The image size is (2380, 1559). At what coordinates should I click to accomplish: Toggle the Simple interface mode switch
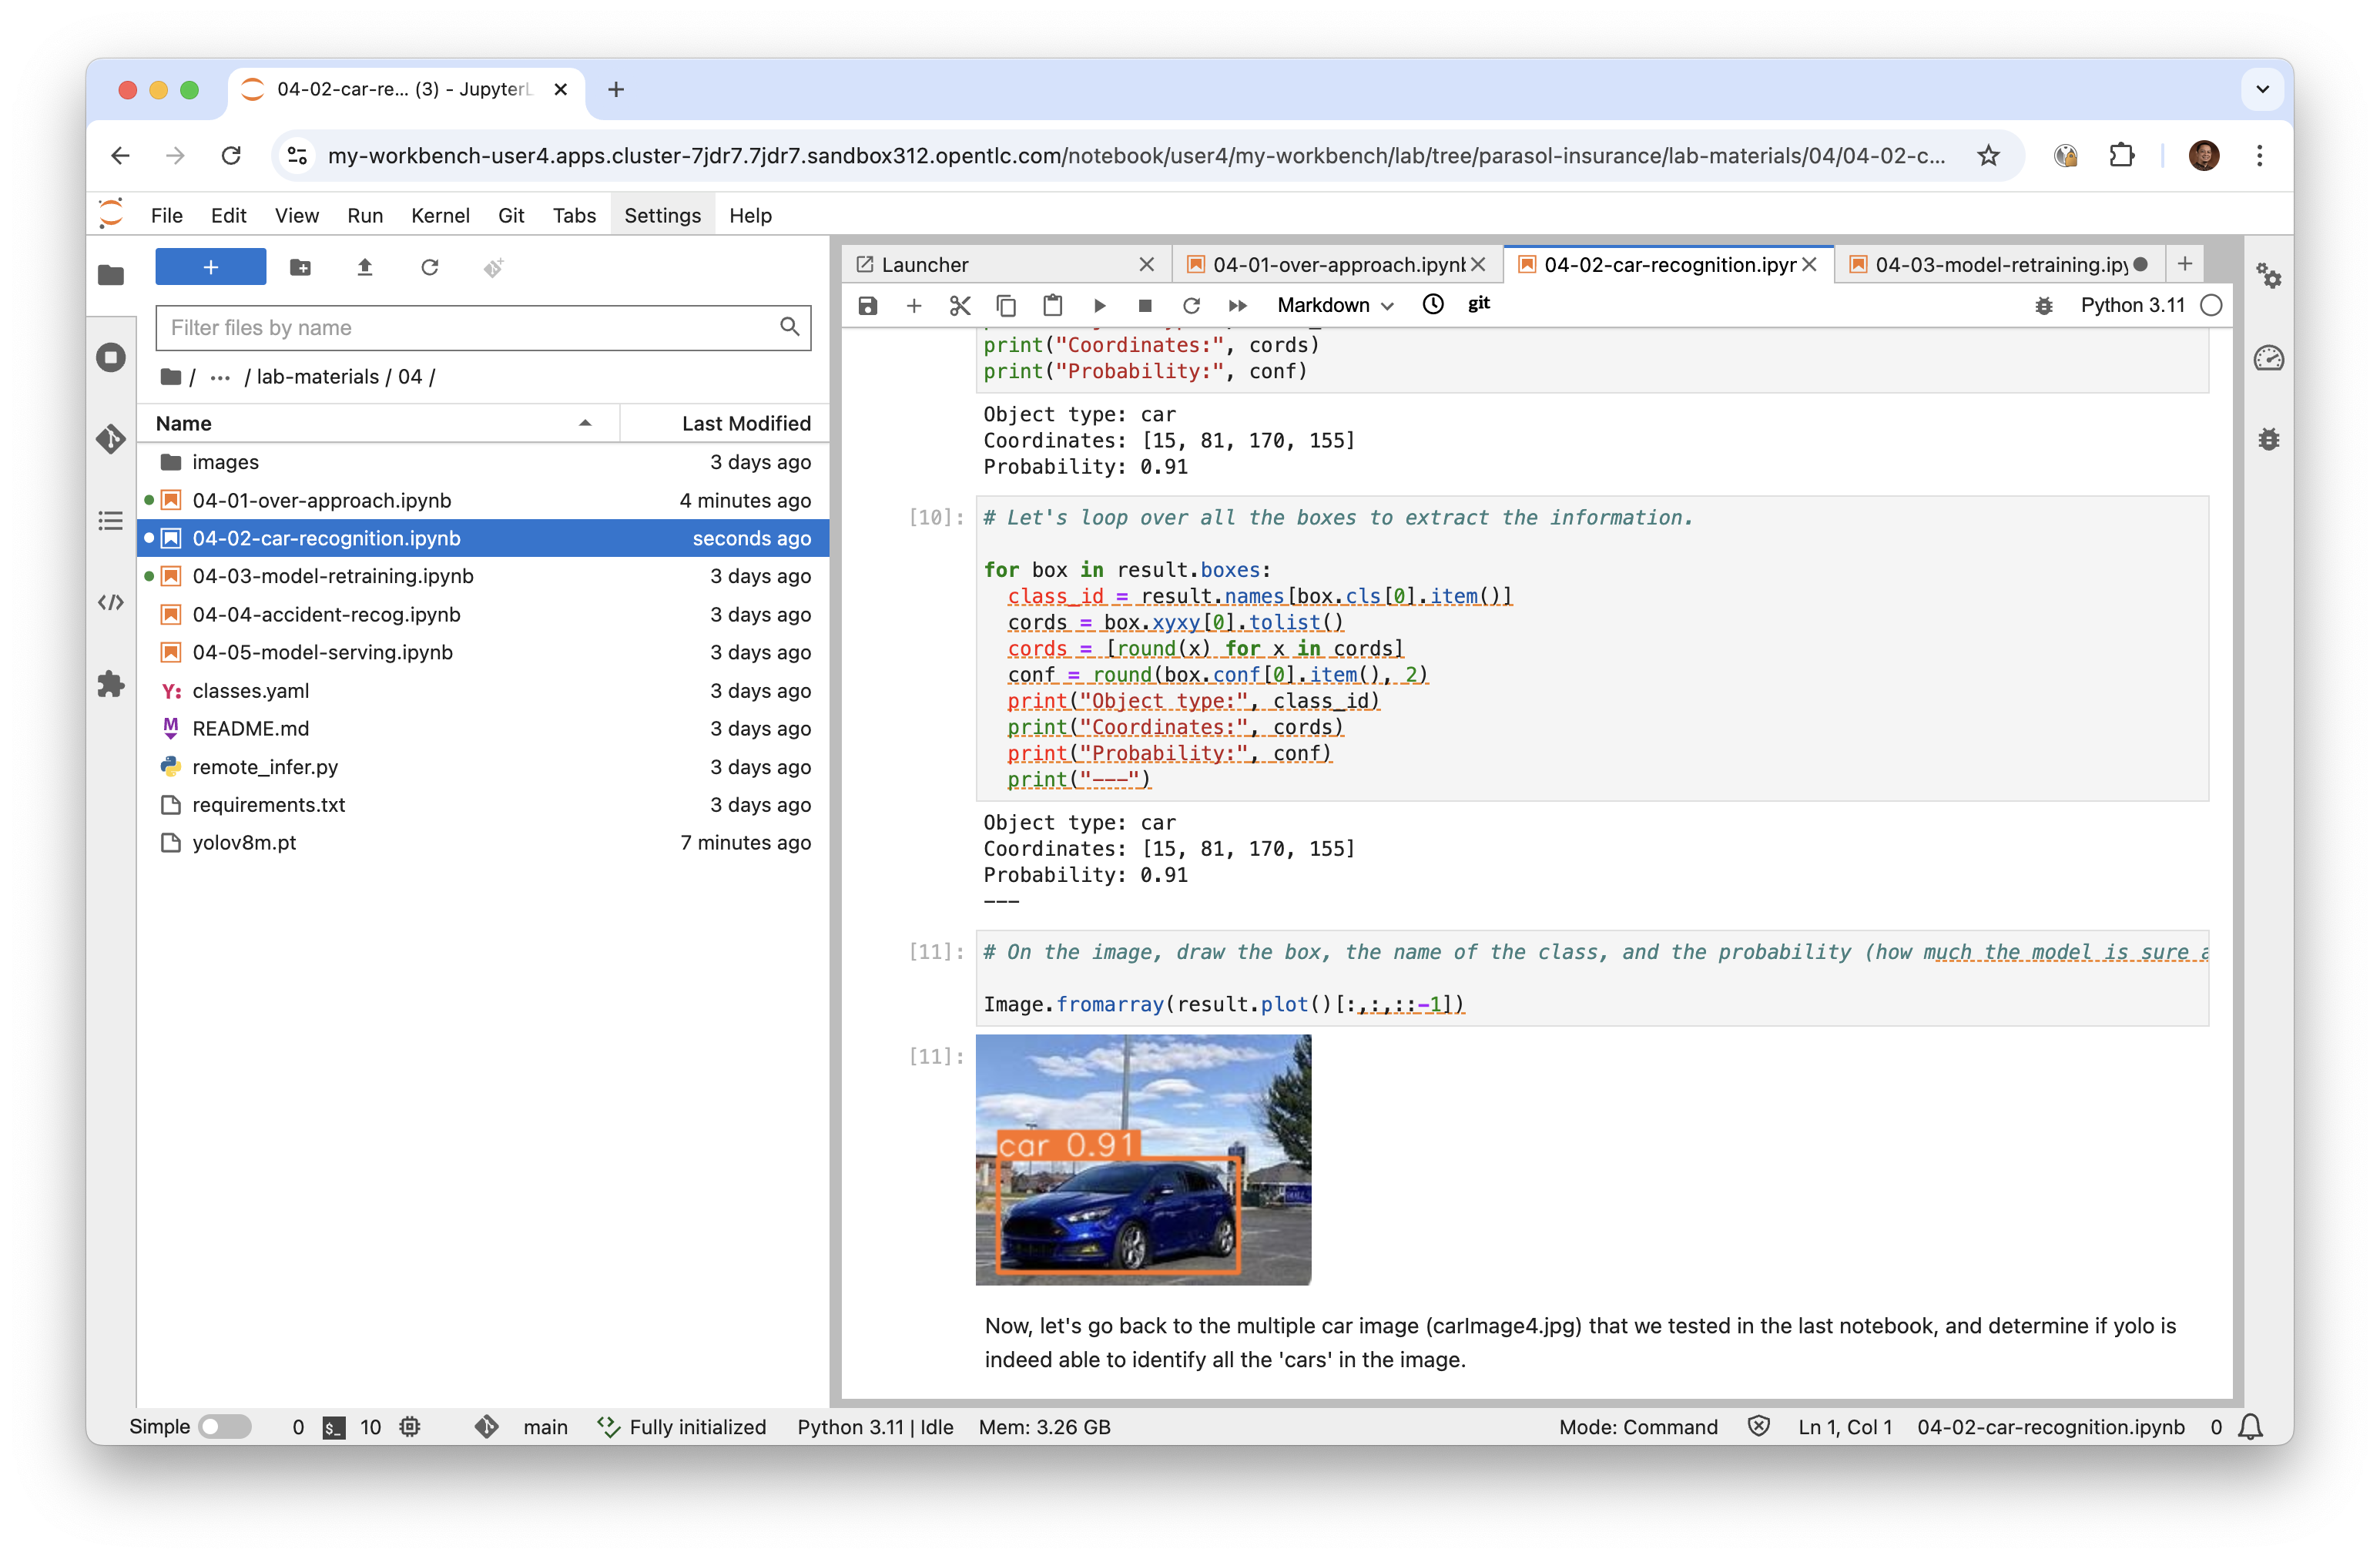click(224, 1426)
